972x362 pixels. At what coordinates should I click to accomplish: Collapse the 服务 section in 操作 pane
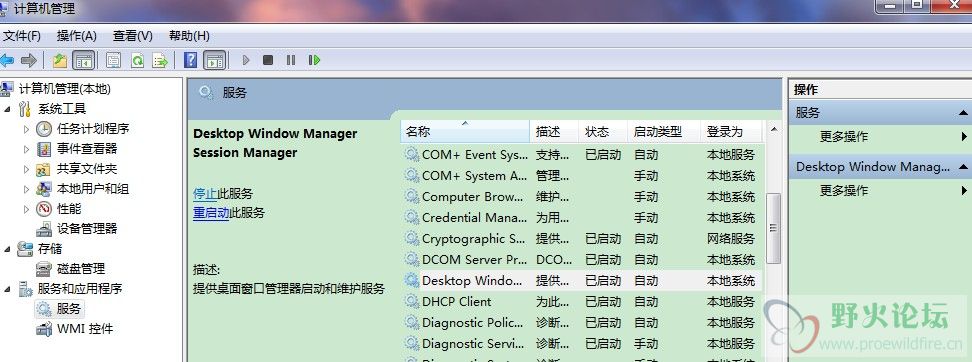coord(963,112)
